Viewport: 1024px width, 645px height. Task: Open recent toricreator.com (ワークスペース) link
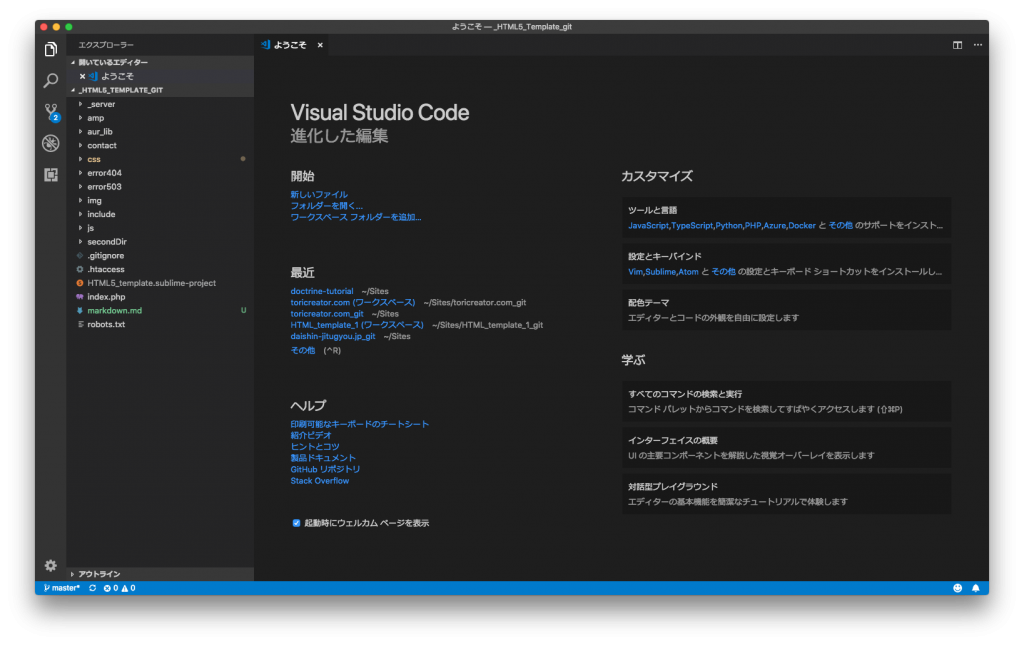point(353,302)
